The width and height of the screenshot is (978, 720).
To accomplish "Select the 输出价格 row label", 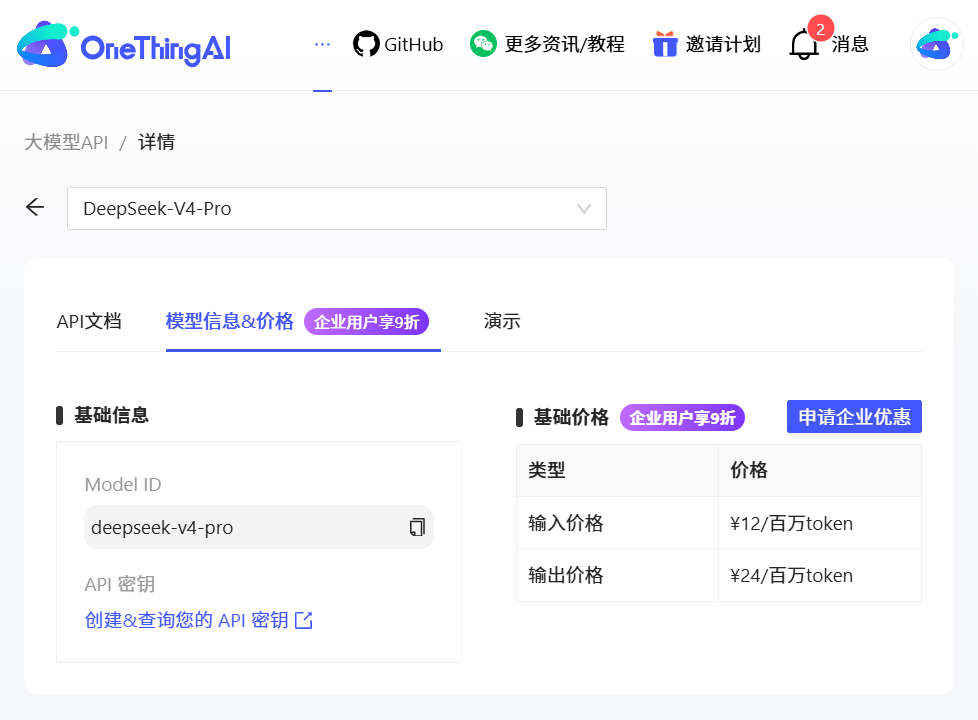I will [x=566, y=575].
